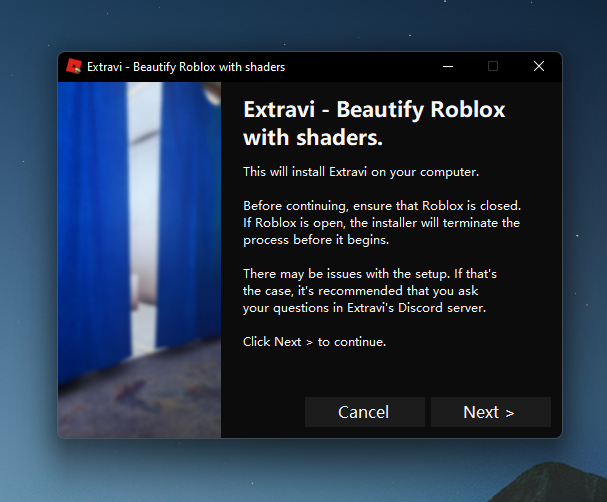
Task: Click the heading 'Extravi - Beautify Roblox with shaders.'
Action: click(x=374, y=123)
